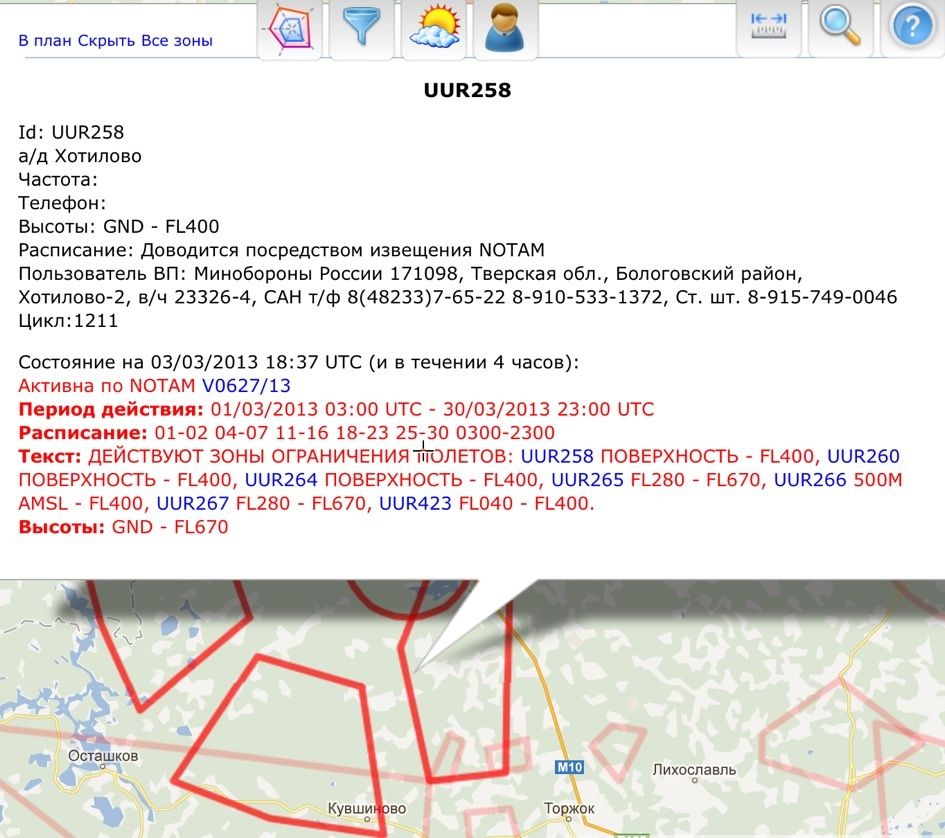Open the help question mark icon
Image resolution: width=945 pixels, height=838 pixels.
(912, 27)
